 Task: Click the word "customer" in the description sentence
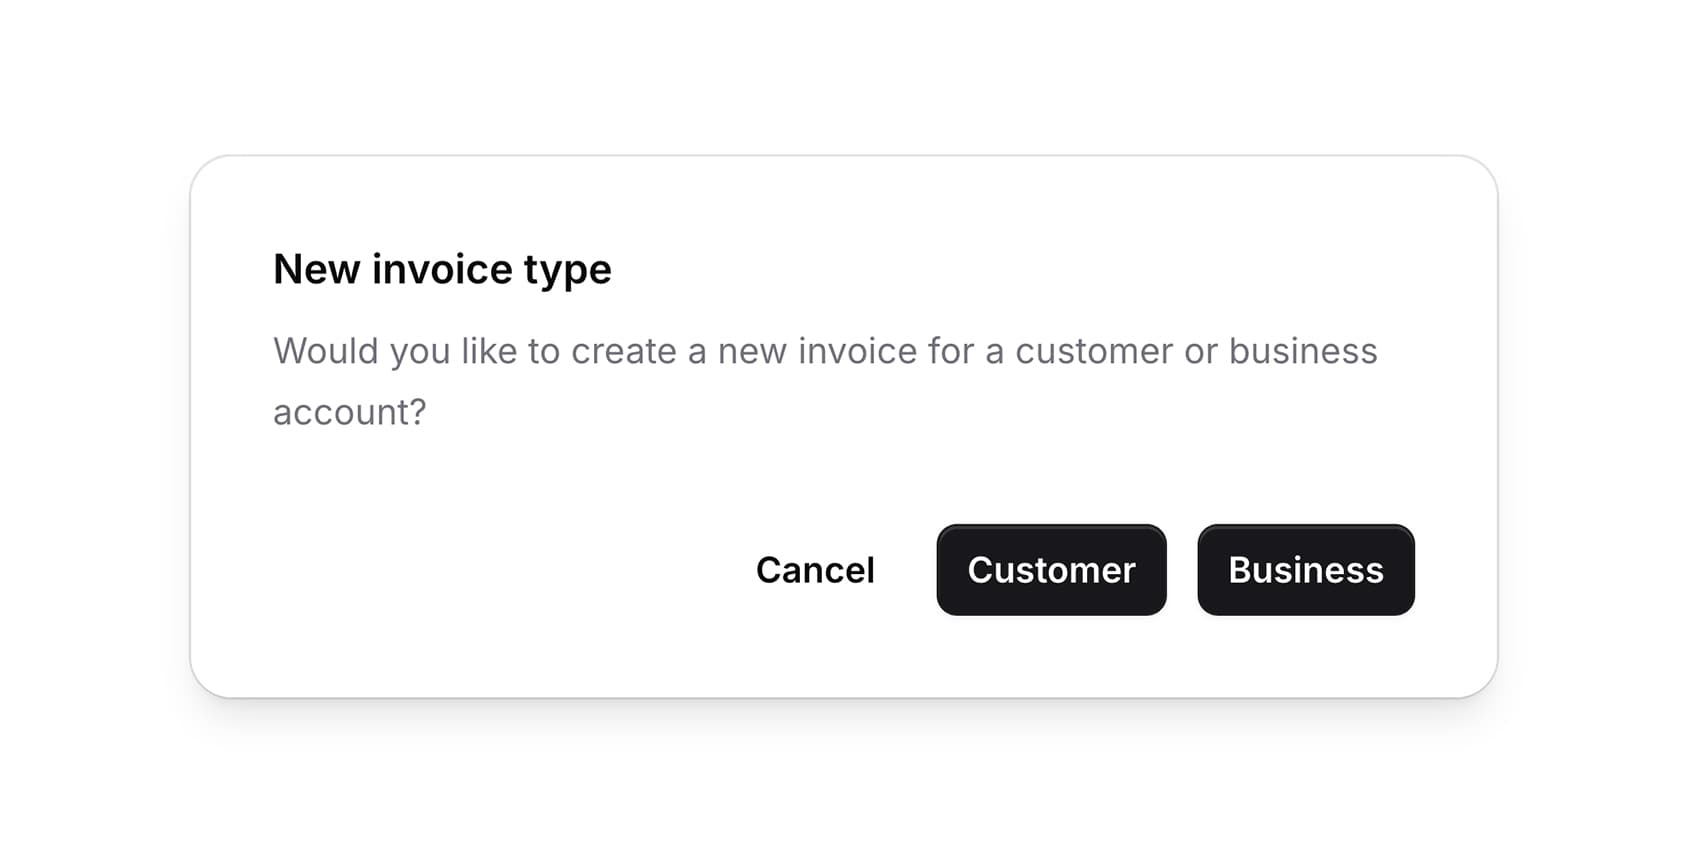click(1094, 351)
